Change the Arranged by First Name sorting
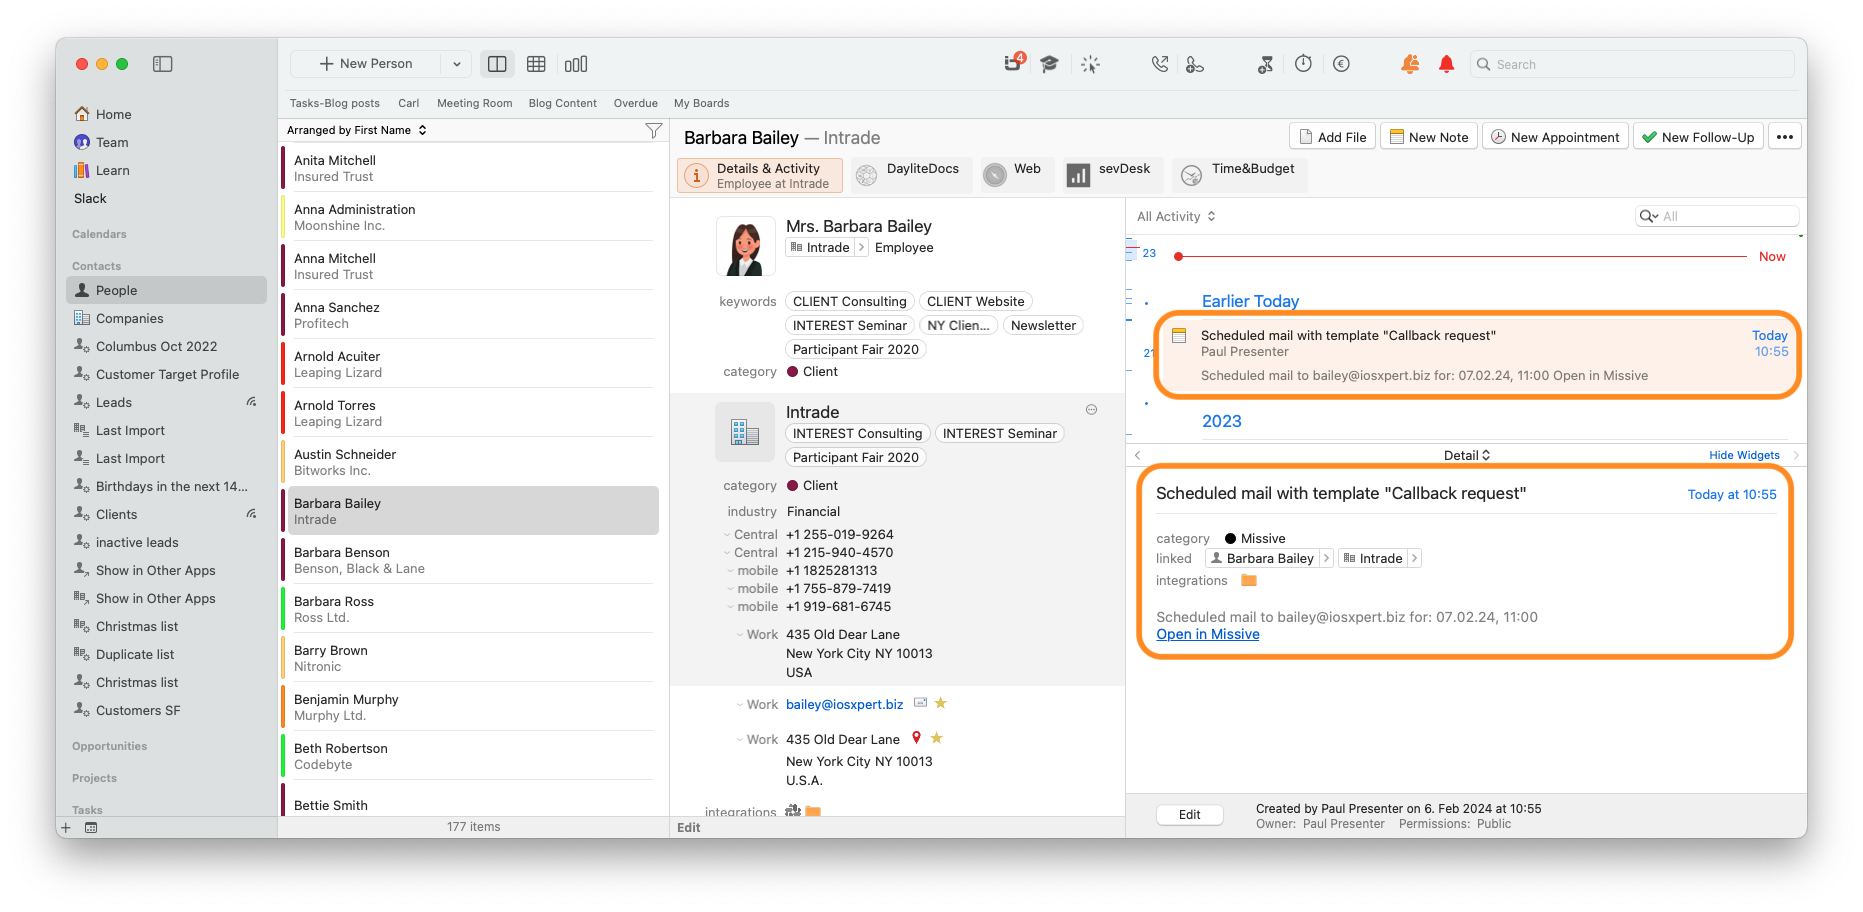Screen dimensions: 1863x912 pyautogui.click(x=357, y=130)
